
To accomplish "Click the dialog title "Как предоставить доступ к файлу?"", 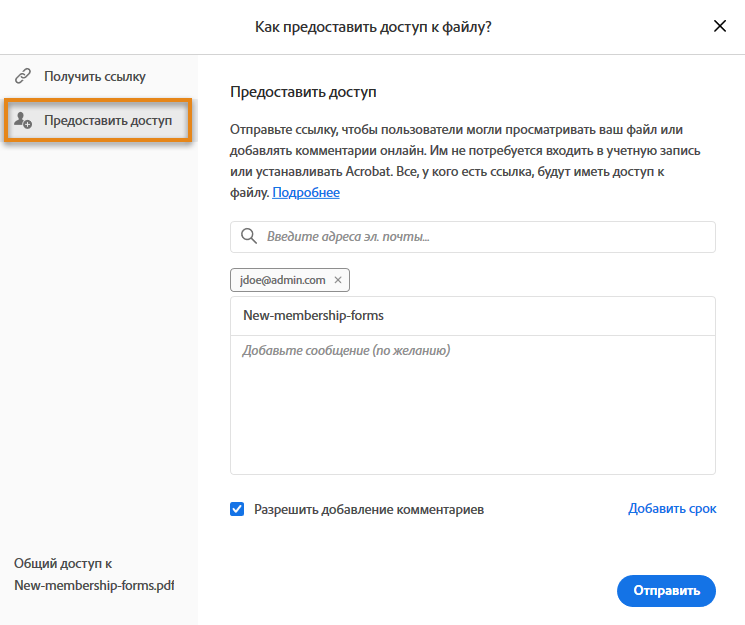I will [x=373, y=27].
